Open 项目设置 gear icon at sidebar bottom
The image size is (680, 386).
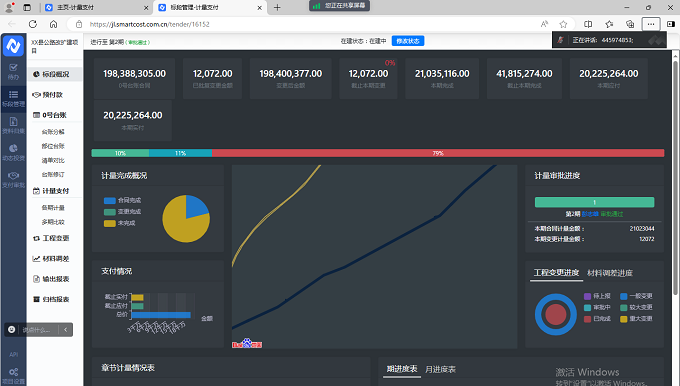coord(13,376)
